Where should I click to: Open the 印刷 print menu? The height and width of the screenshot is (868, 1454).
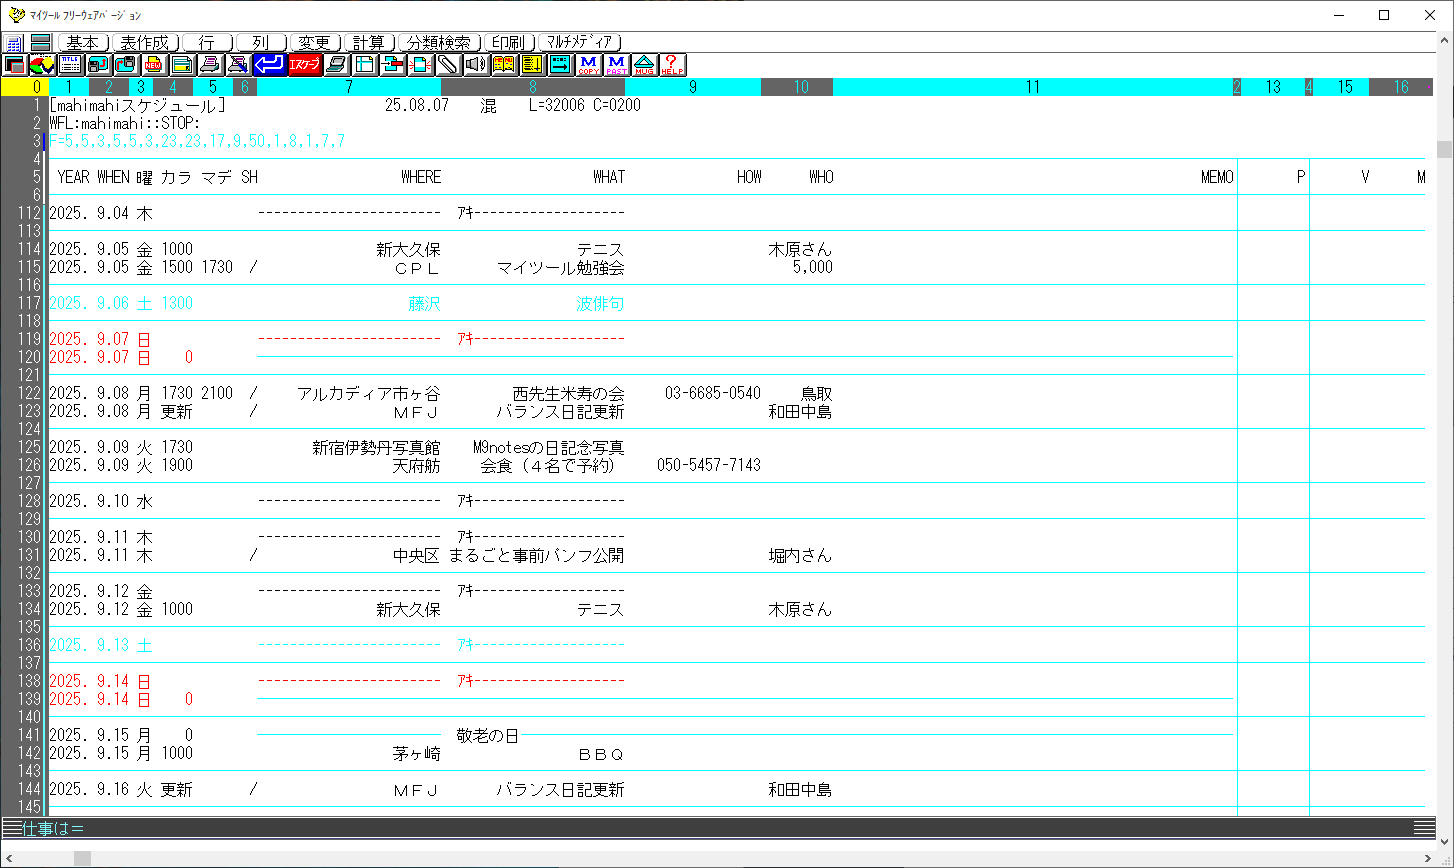pos(508,43)
